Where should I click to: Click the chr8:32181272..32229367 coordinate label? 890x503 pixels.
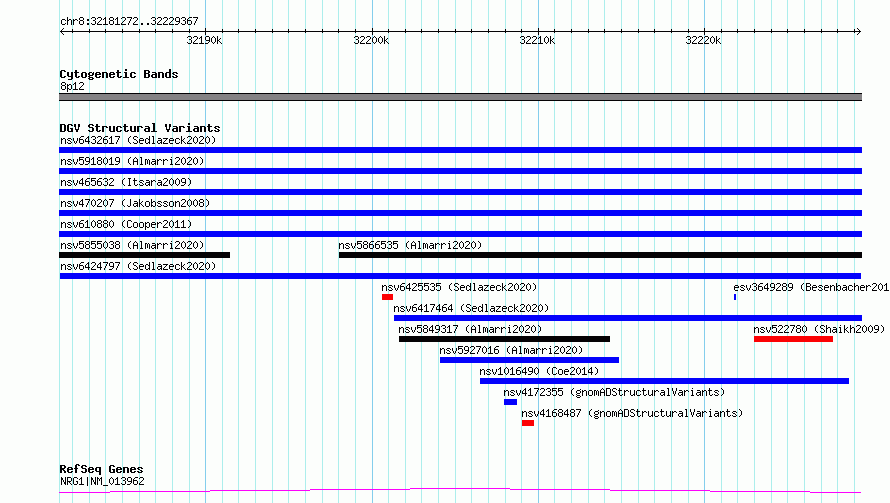coord(129,21)
